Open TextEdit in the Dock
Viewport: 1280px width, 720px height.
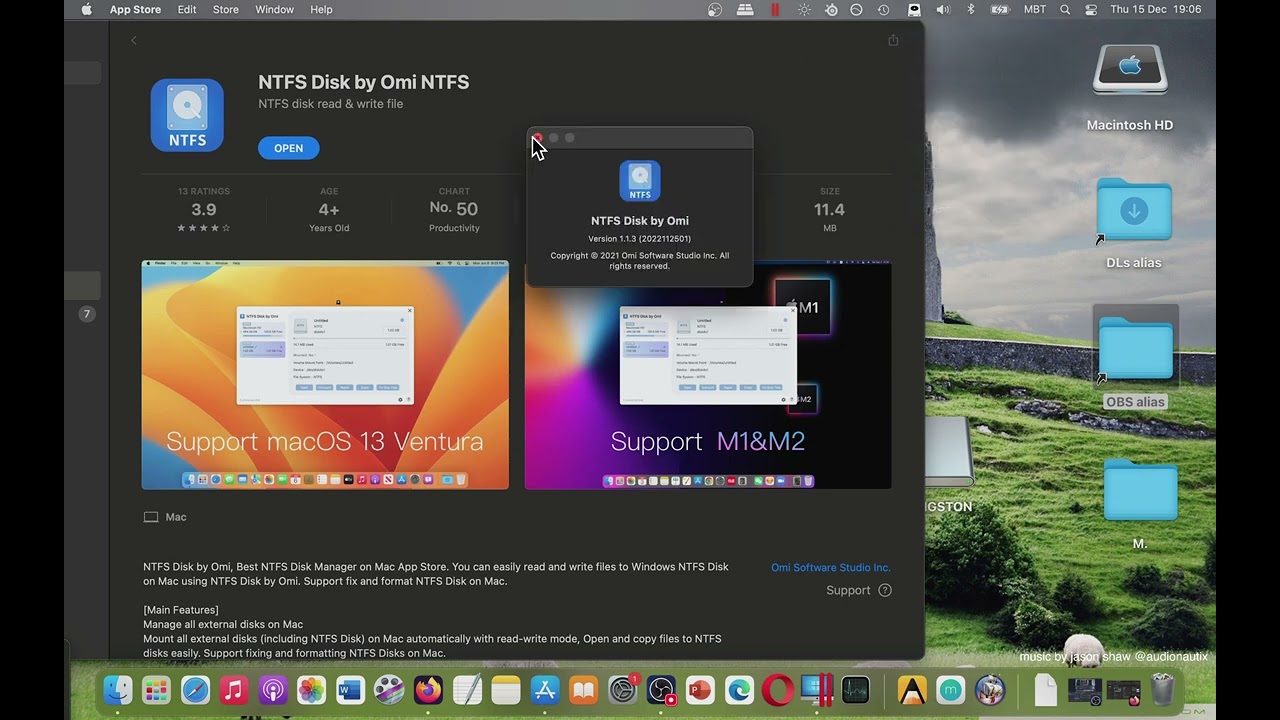pos(467,690)
